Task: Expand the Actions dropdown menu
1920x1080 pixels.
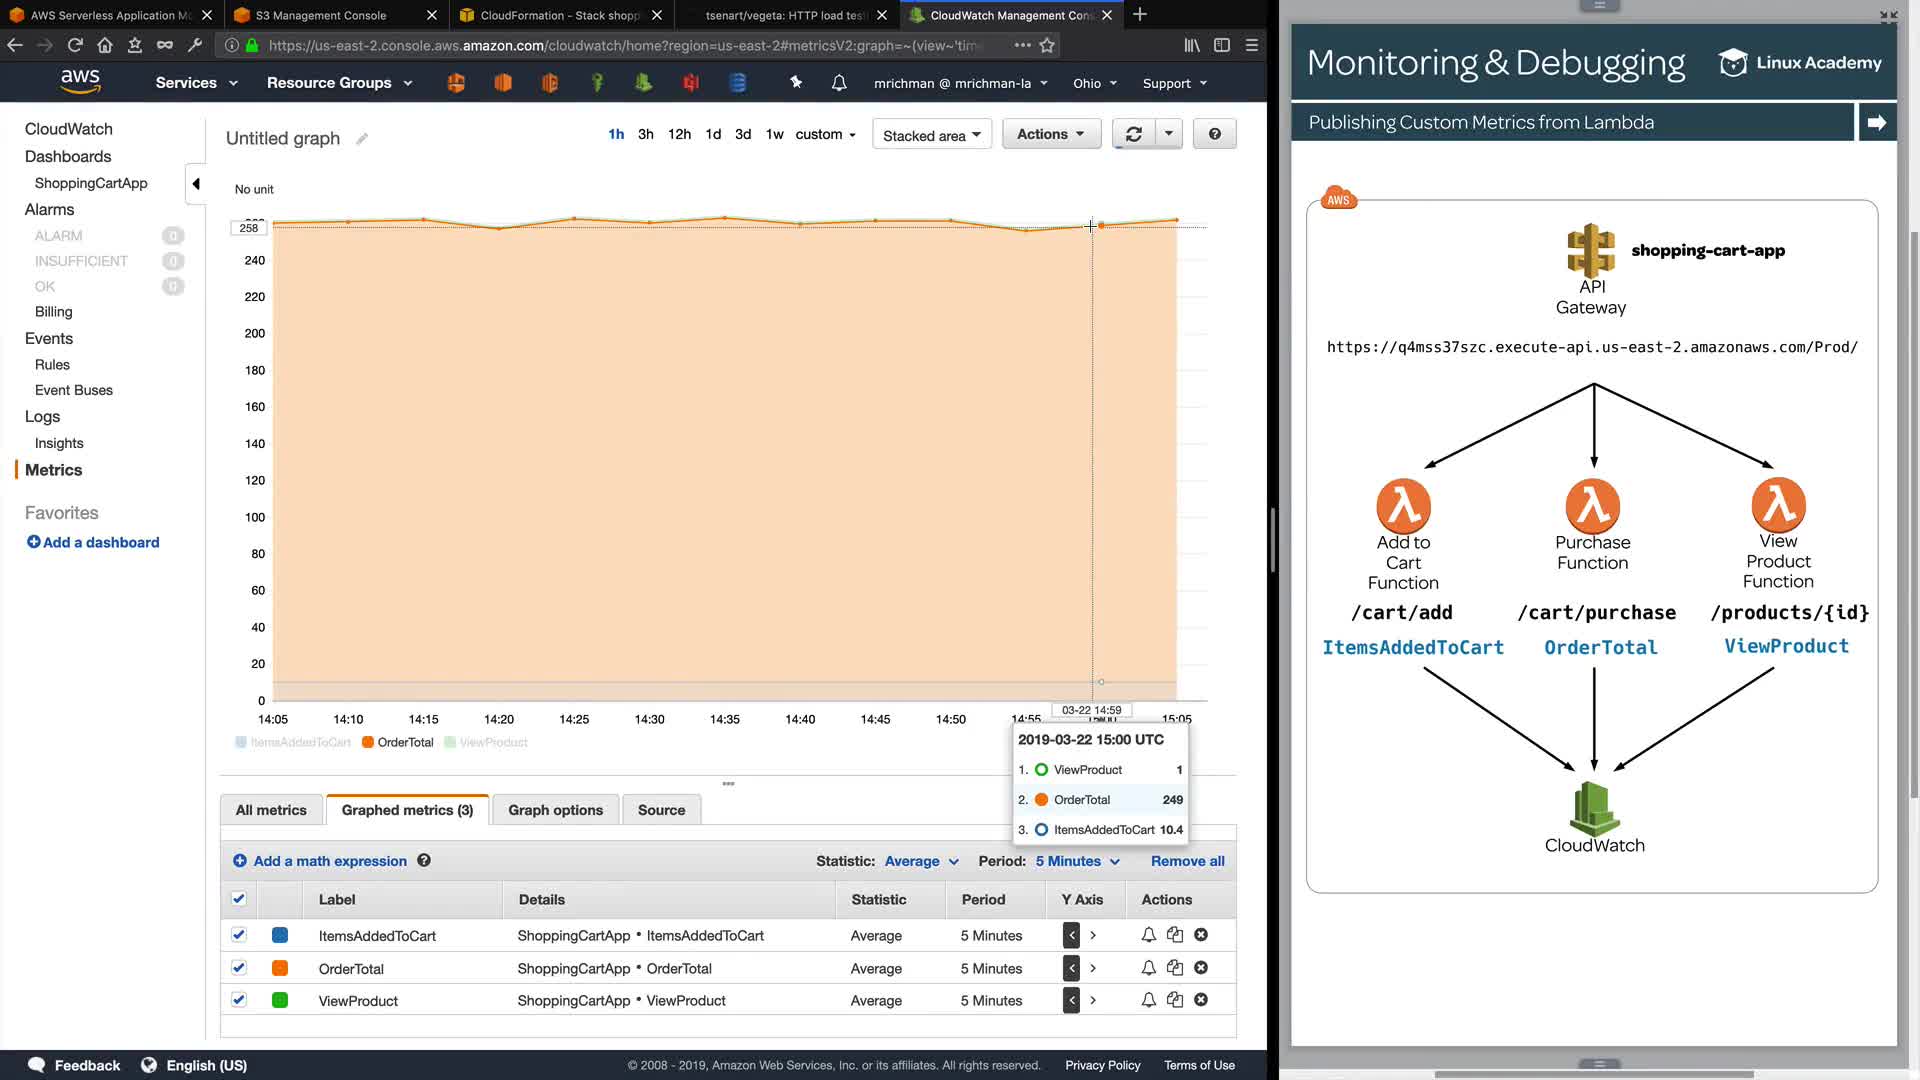Action: (1050, 134)
